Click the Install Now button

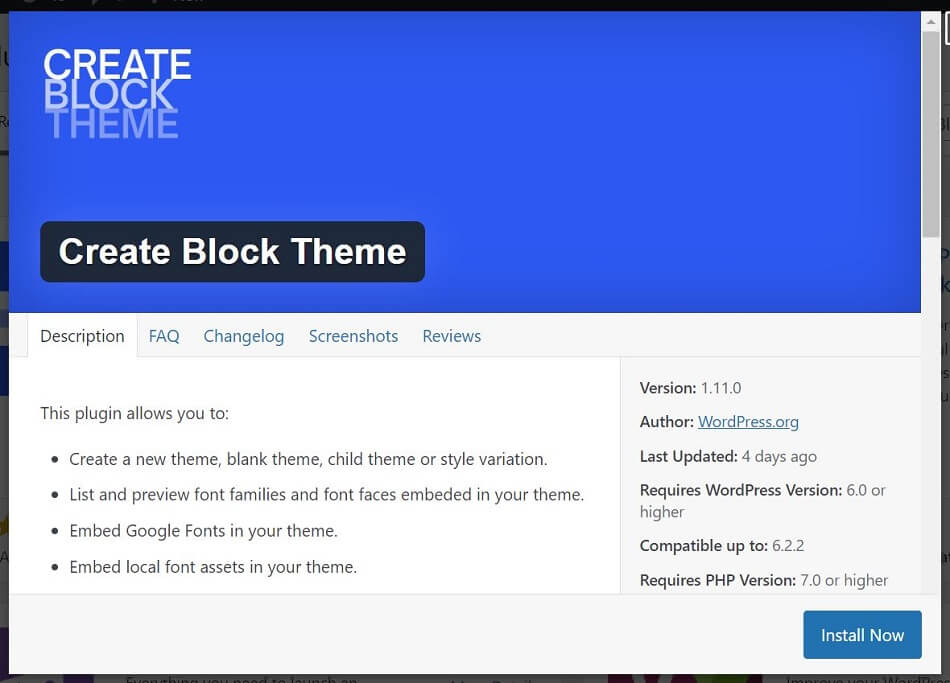click(x=862, y=635)
